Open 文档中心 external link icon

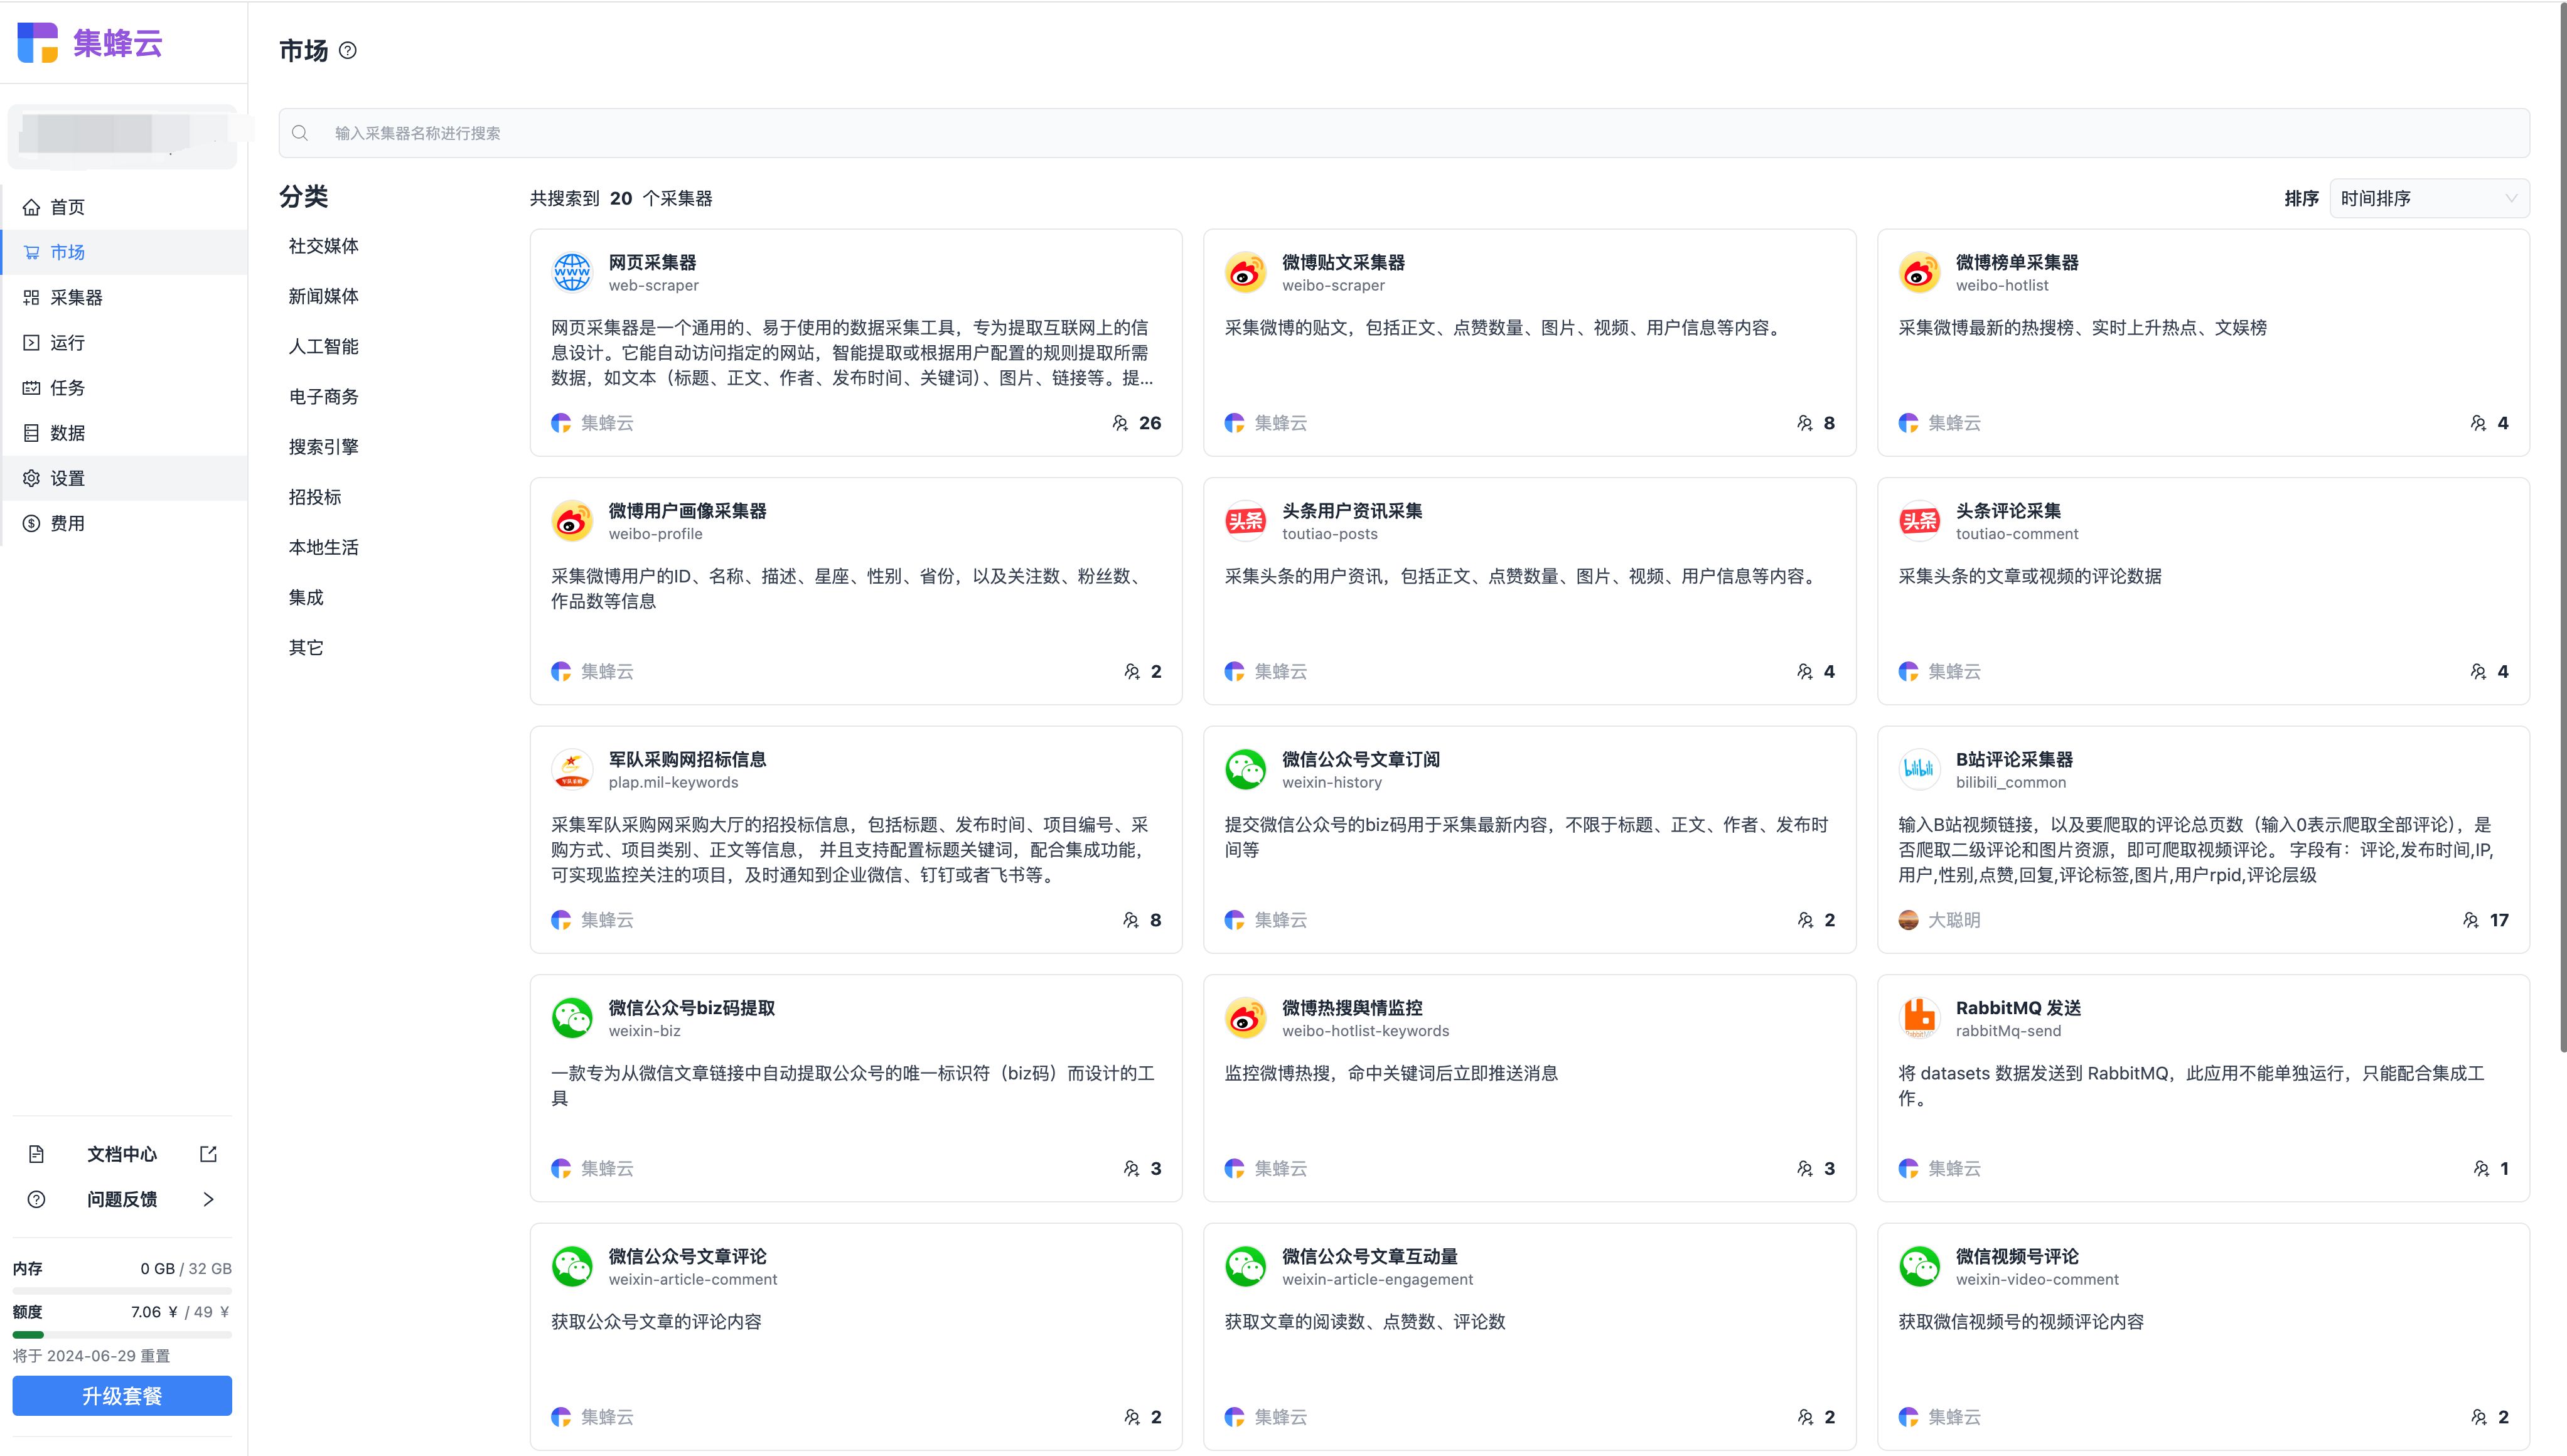click(x=208, y=1154)
